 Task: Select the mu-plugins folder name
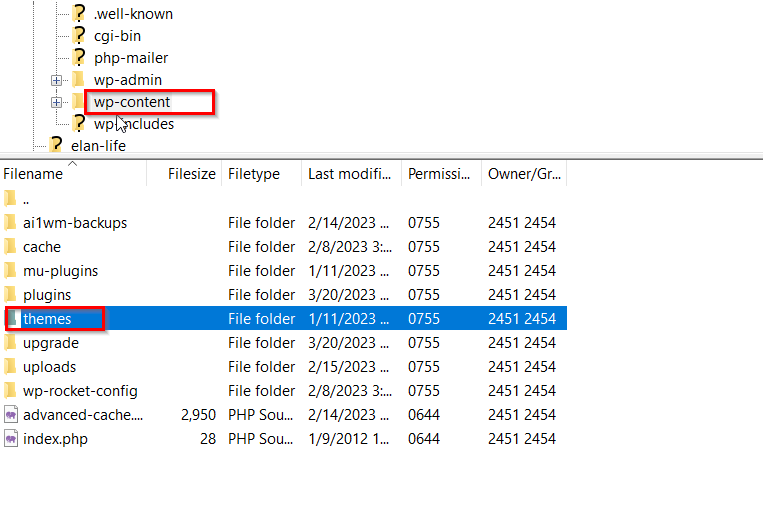tap(60, 271)
